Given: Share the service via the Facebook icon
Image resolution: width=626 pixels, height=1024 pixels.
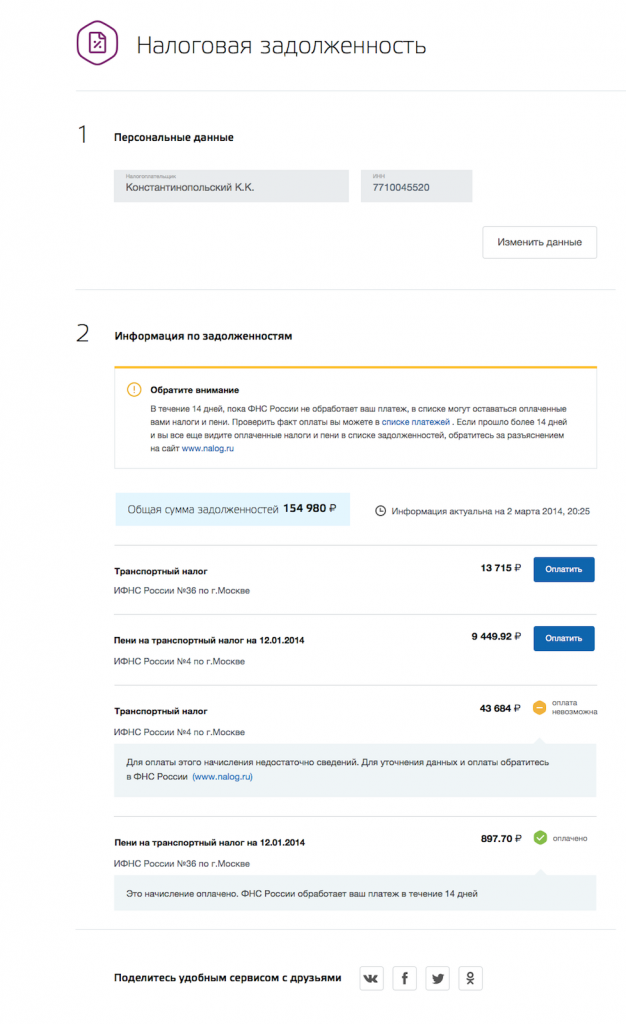Looking at the screenshot, I should coord(404,979).
